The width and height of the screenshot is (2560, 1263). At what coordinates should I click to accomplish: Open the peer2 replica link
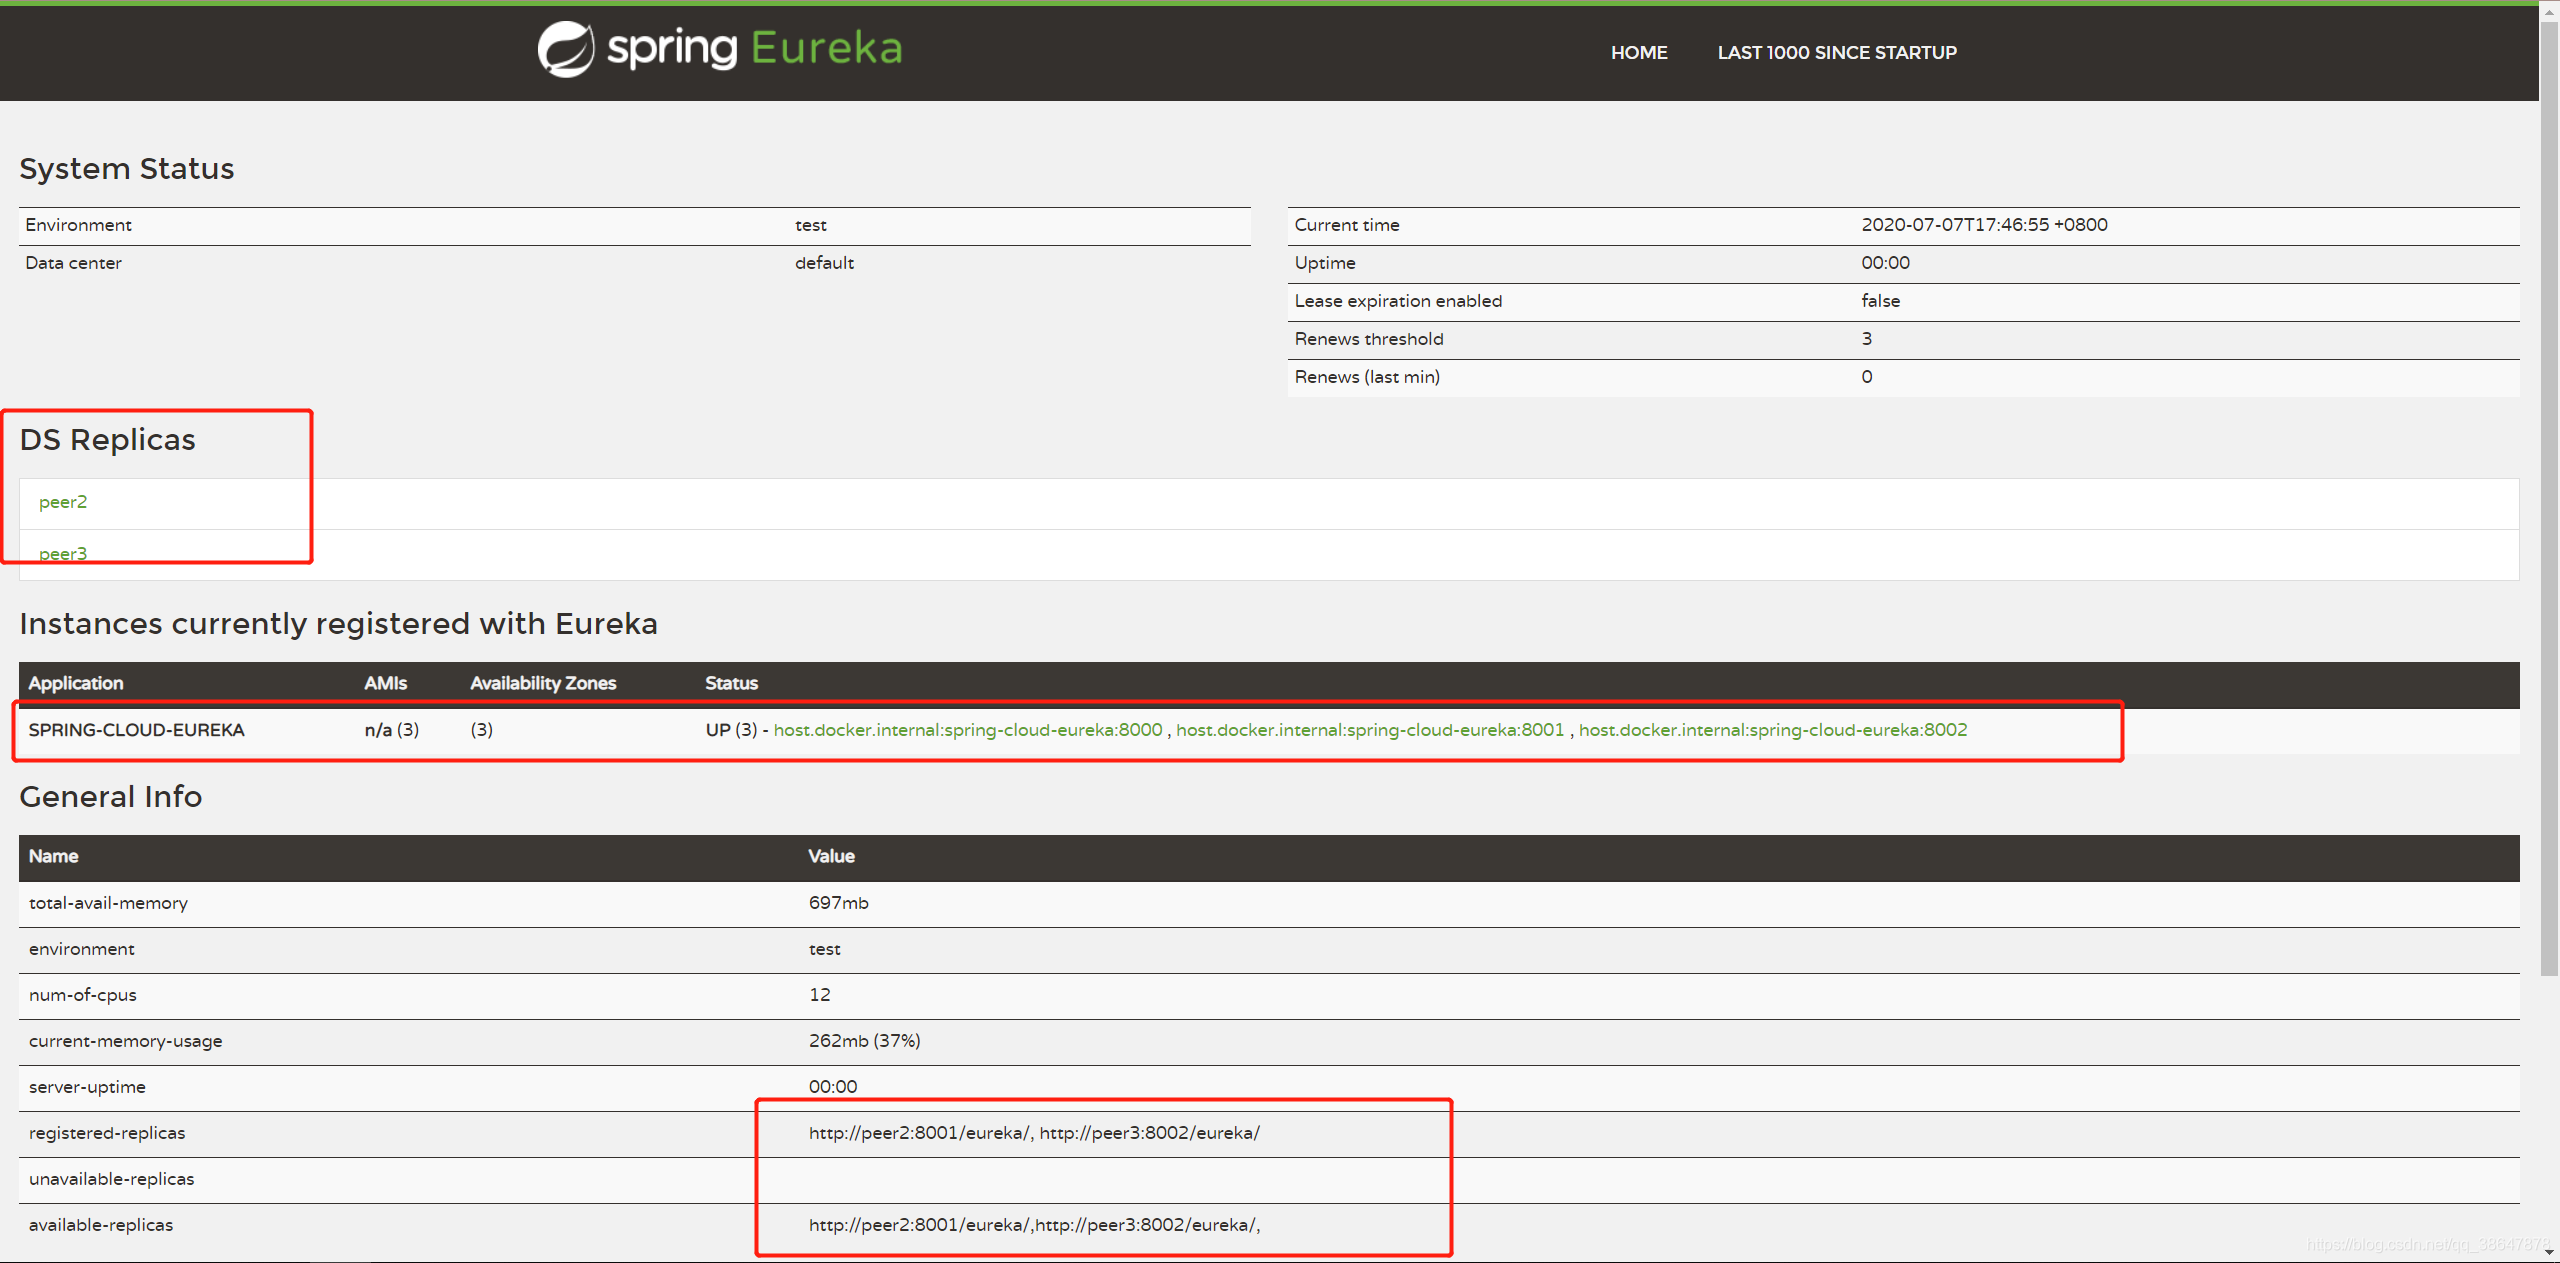pyautogui.click(x=63, y=502)
